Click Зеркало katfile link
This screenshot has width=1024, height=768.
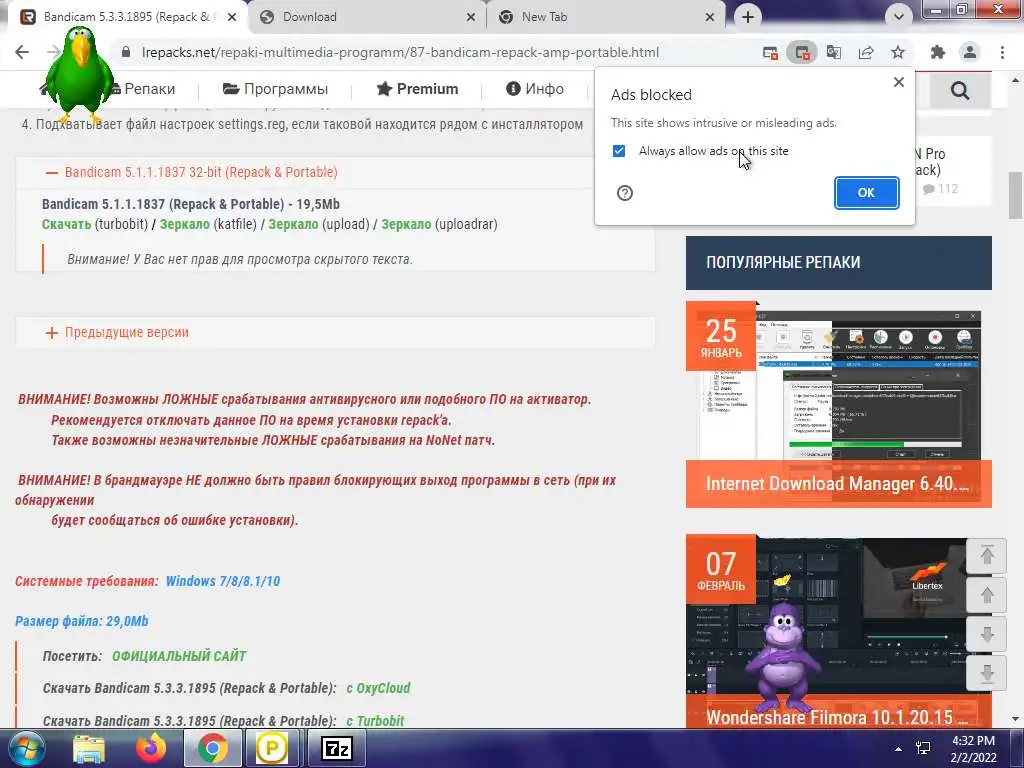pyautogui.click(x=185, y=224)
